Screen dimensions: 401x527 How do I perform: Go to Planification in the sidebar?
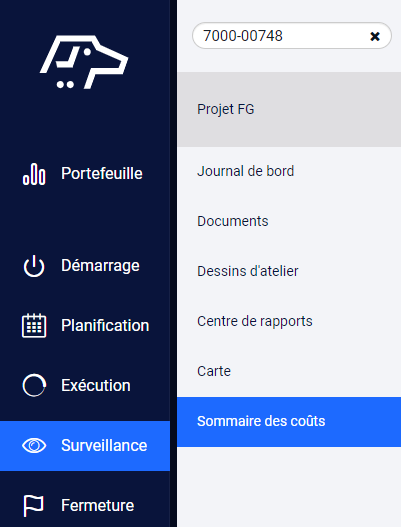pos(105,325)
